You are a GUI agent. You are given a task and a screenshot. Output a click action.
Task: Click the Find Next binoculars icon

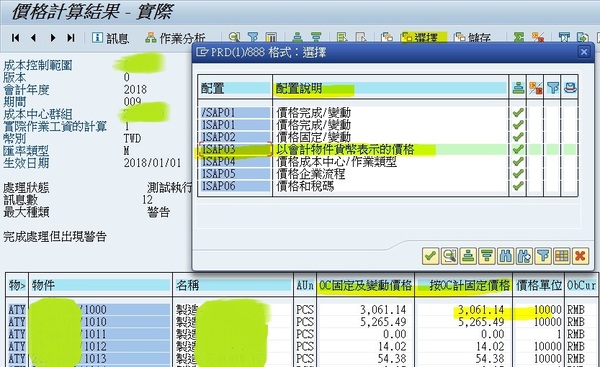click(524, 256)
